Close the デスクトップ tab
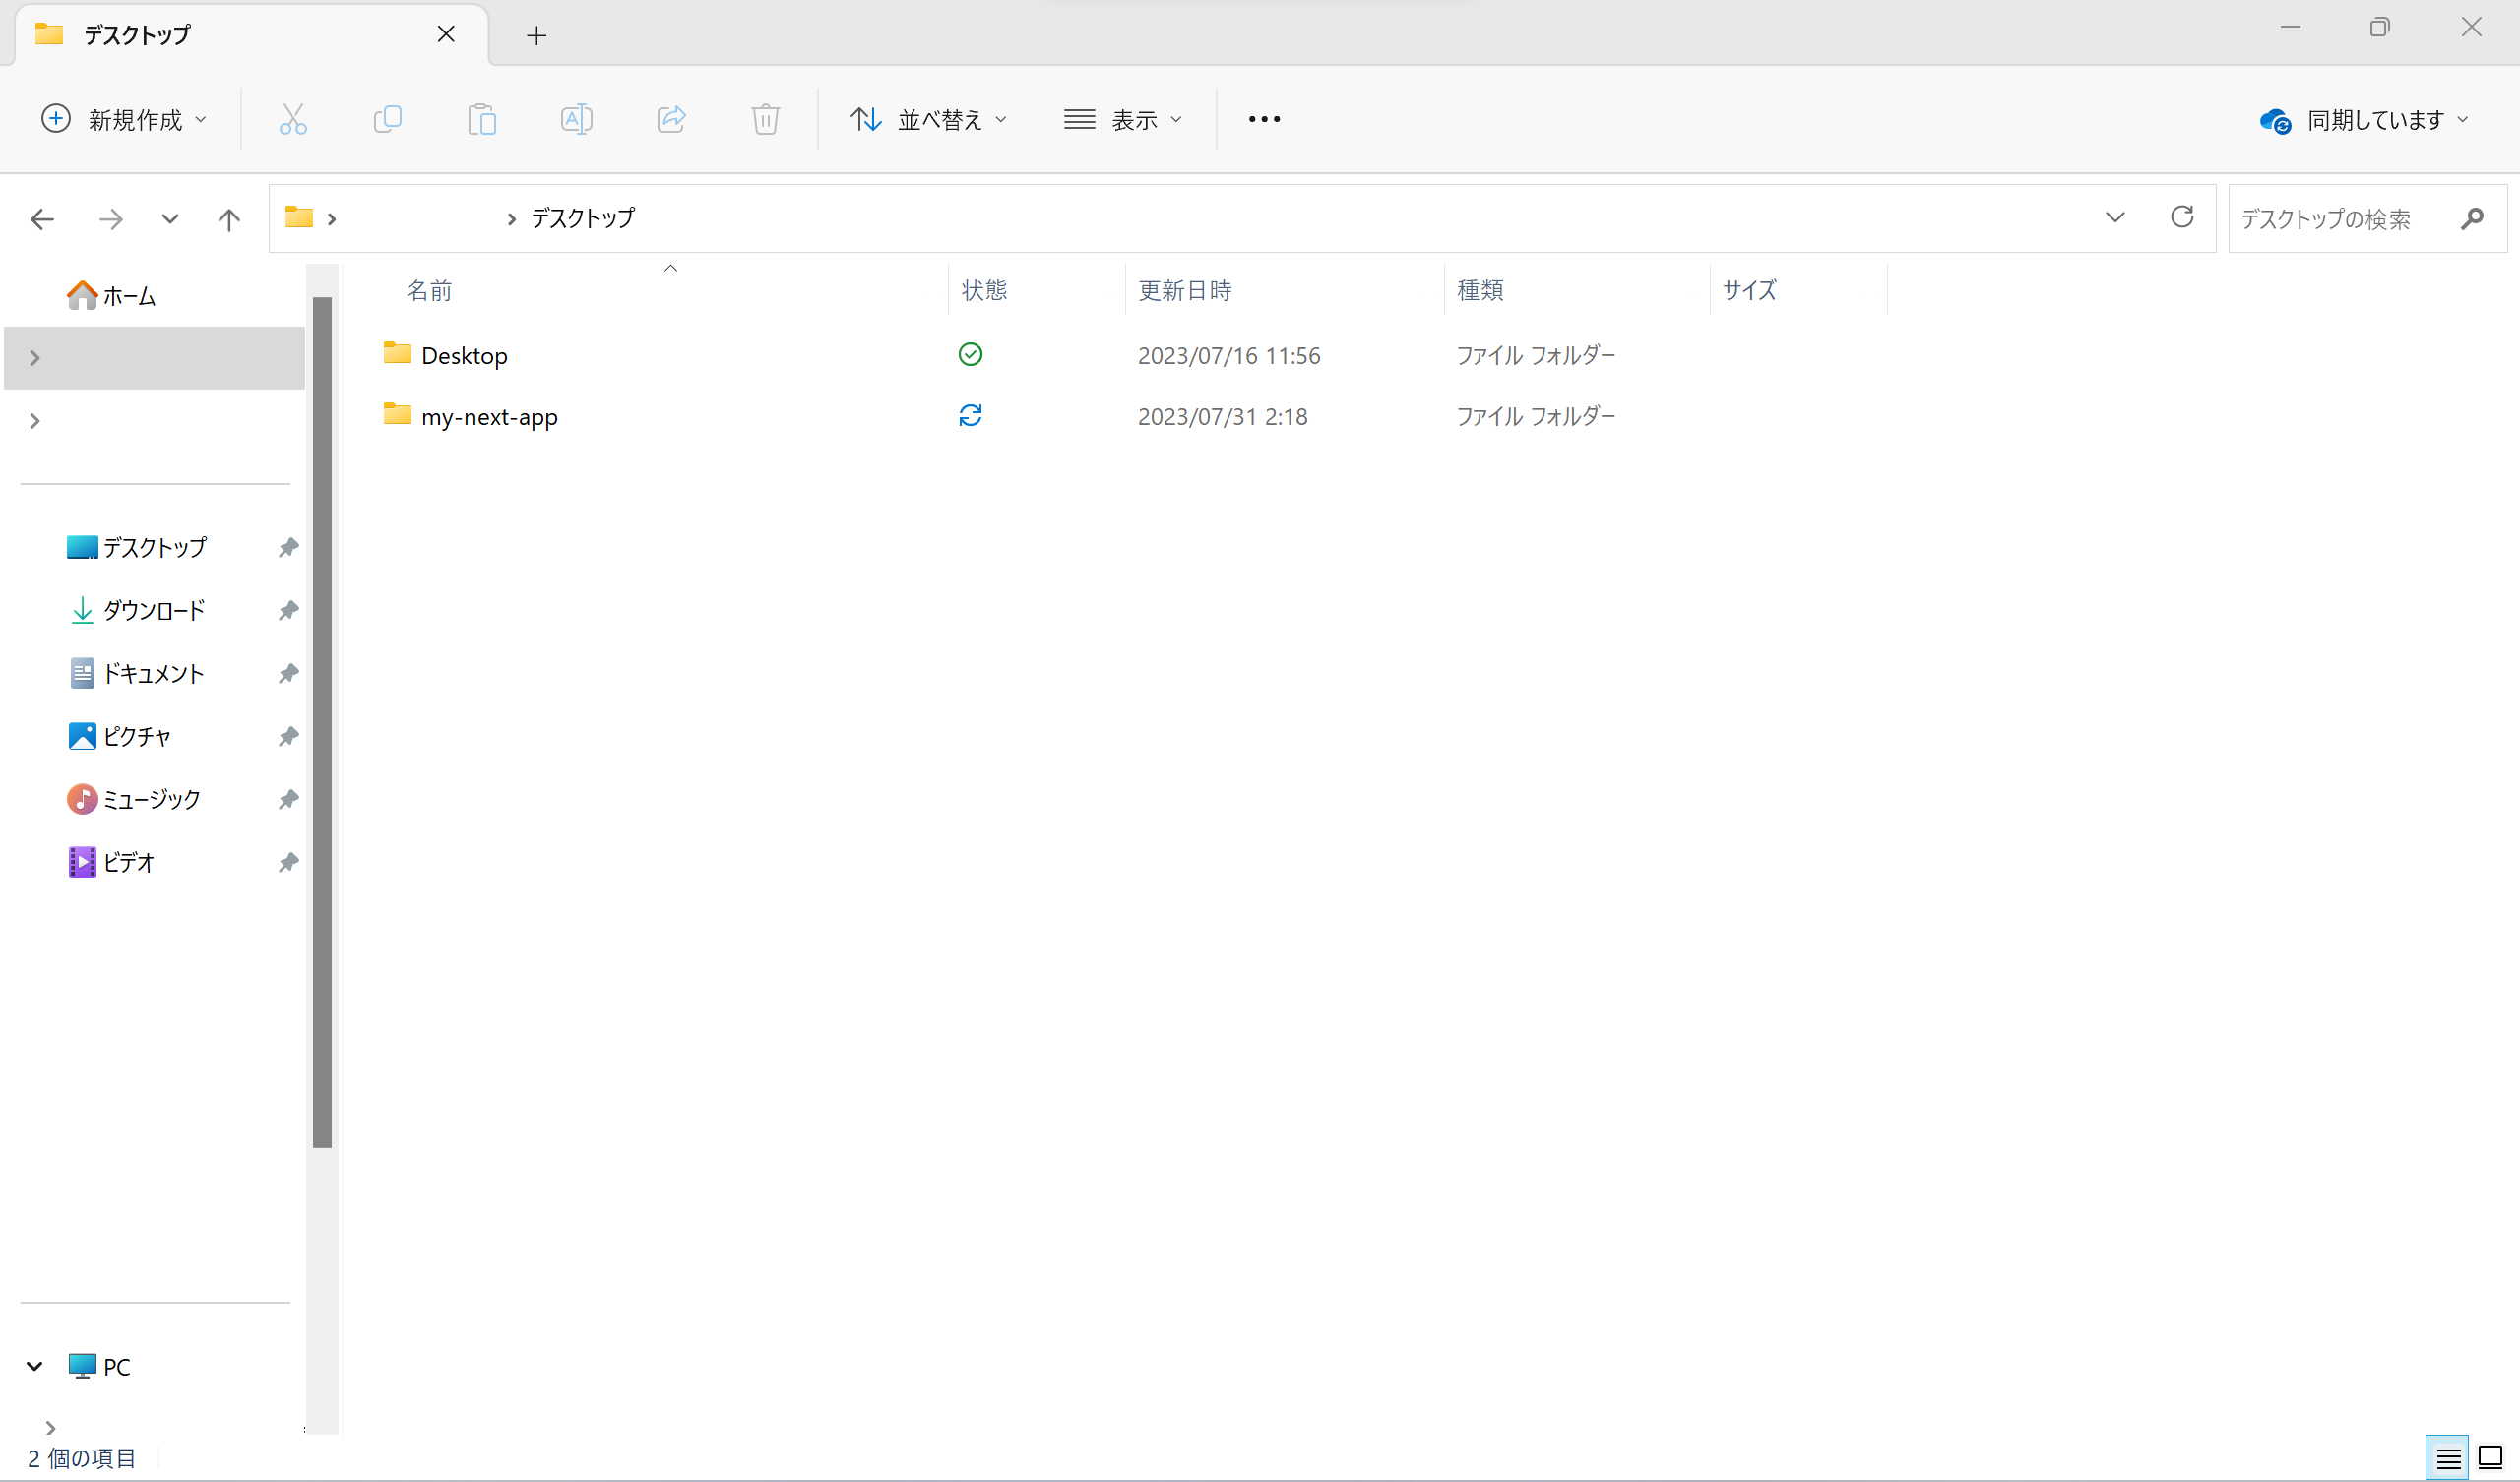2520x1482 pixels. [x=446, y=34]
